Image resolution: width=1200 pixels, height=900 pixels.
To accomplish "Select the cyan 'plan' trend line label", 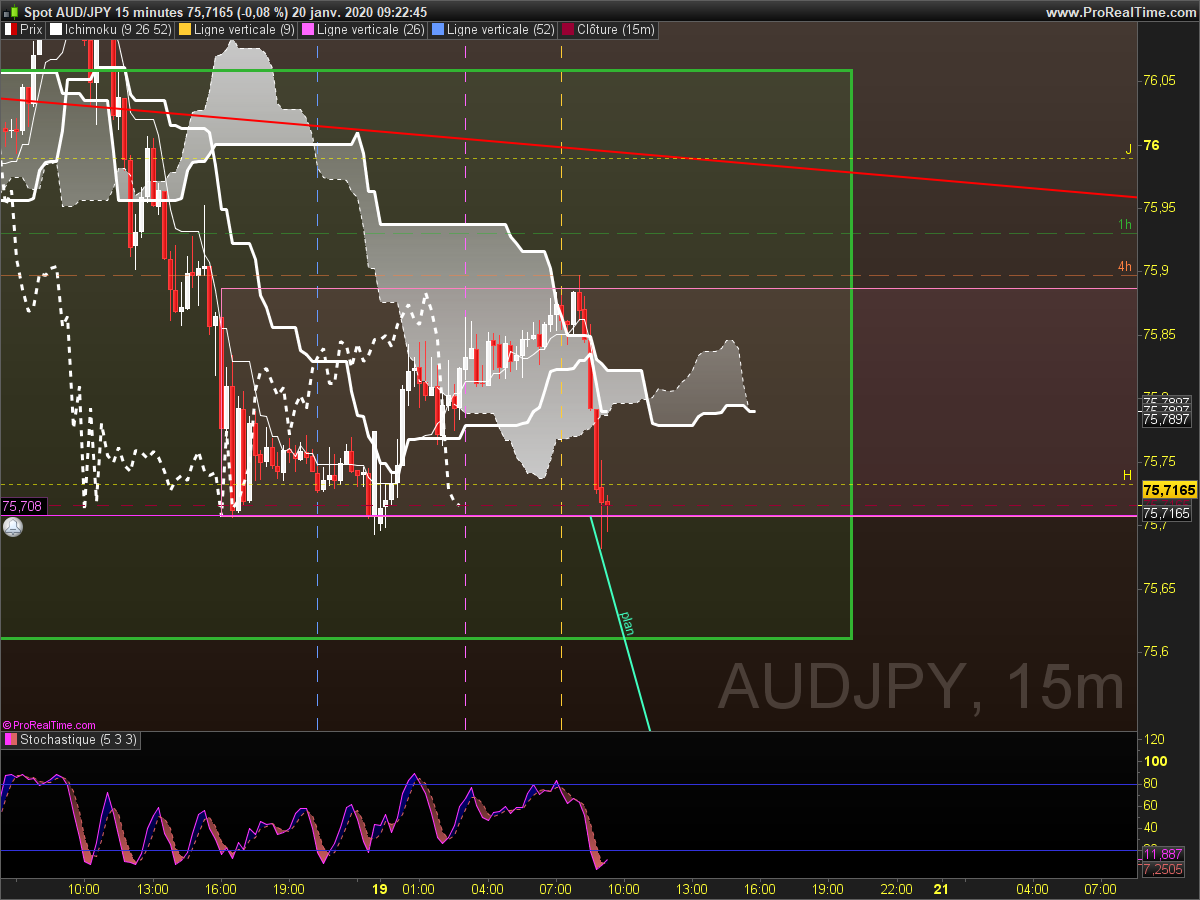I will point(626,623).
